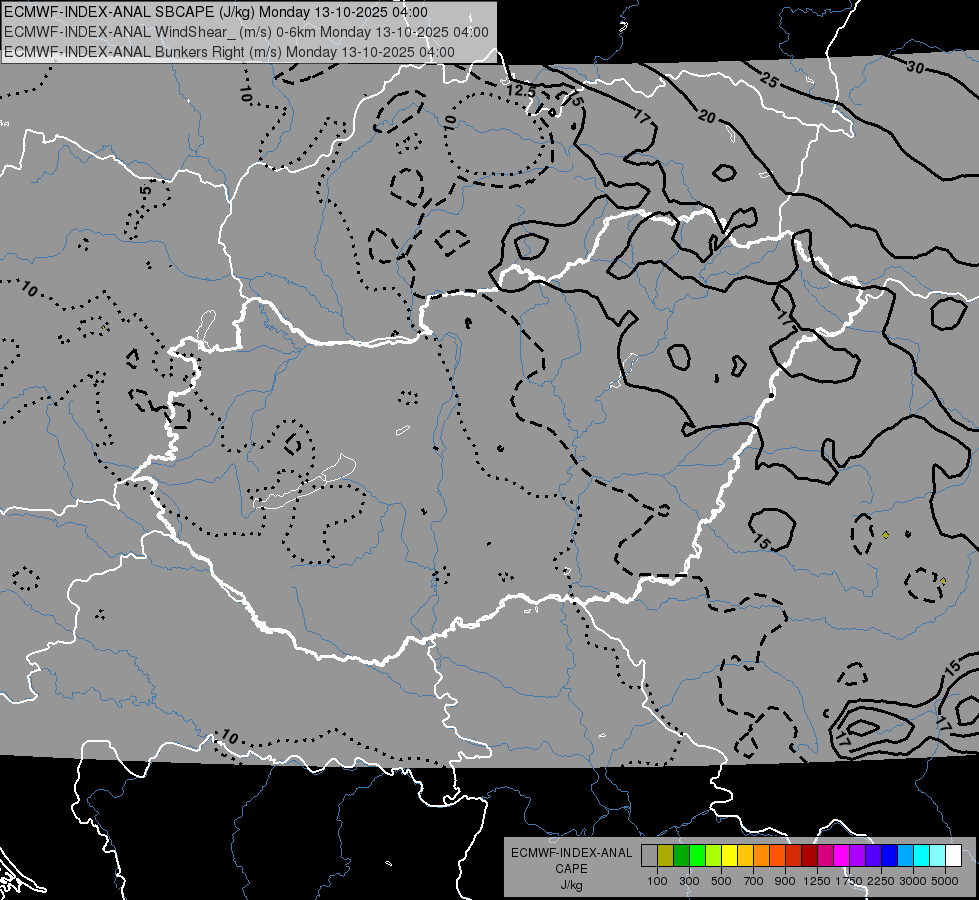Click legend value 300
The width and height of the screenshot is (979, 900).
click(689, 881)
